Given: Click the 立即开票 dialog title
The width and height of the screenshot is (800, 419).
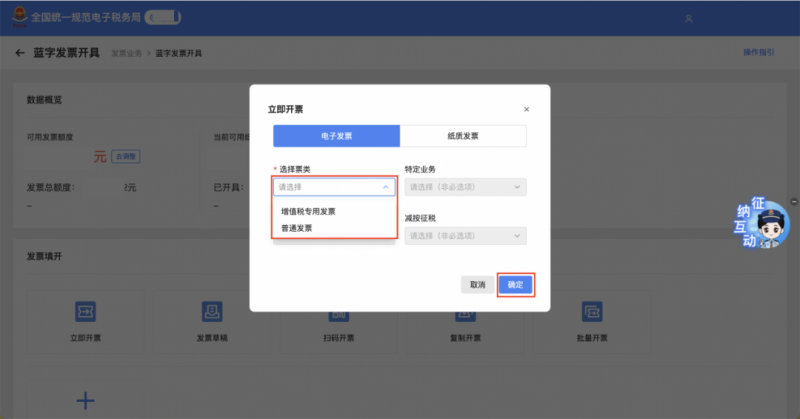Looking at the screenshot, I should point(285,109).
